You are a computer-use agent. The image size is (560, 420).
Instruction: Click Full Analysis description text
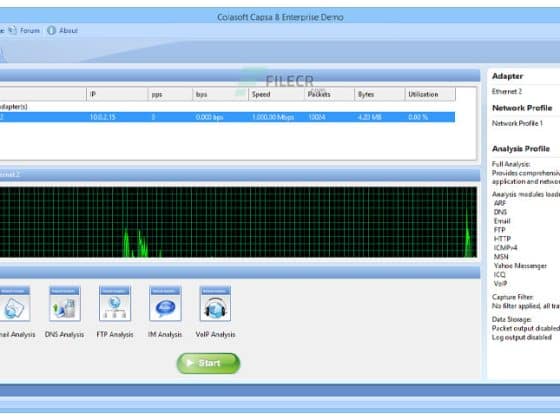tap(526, 173)
